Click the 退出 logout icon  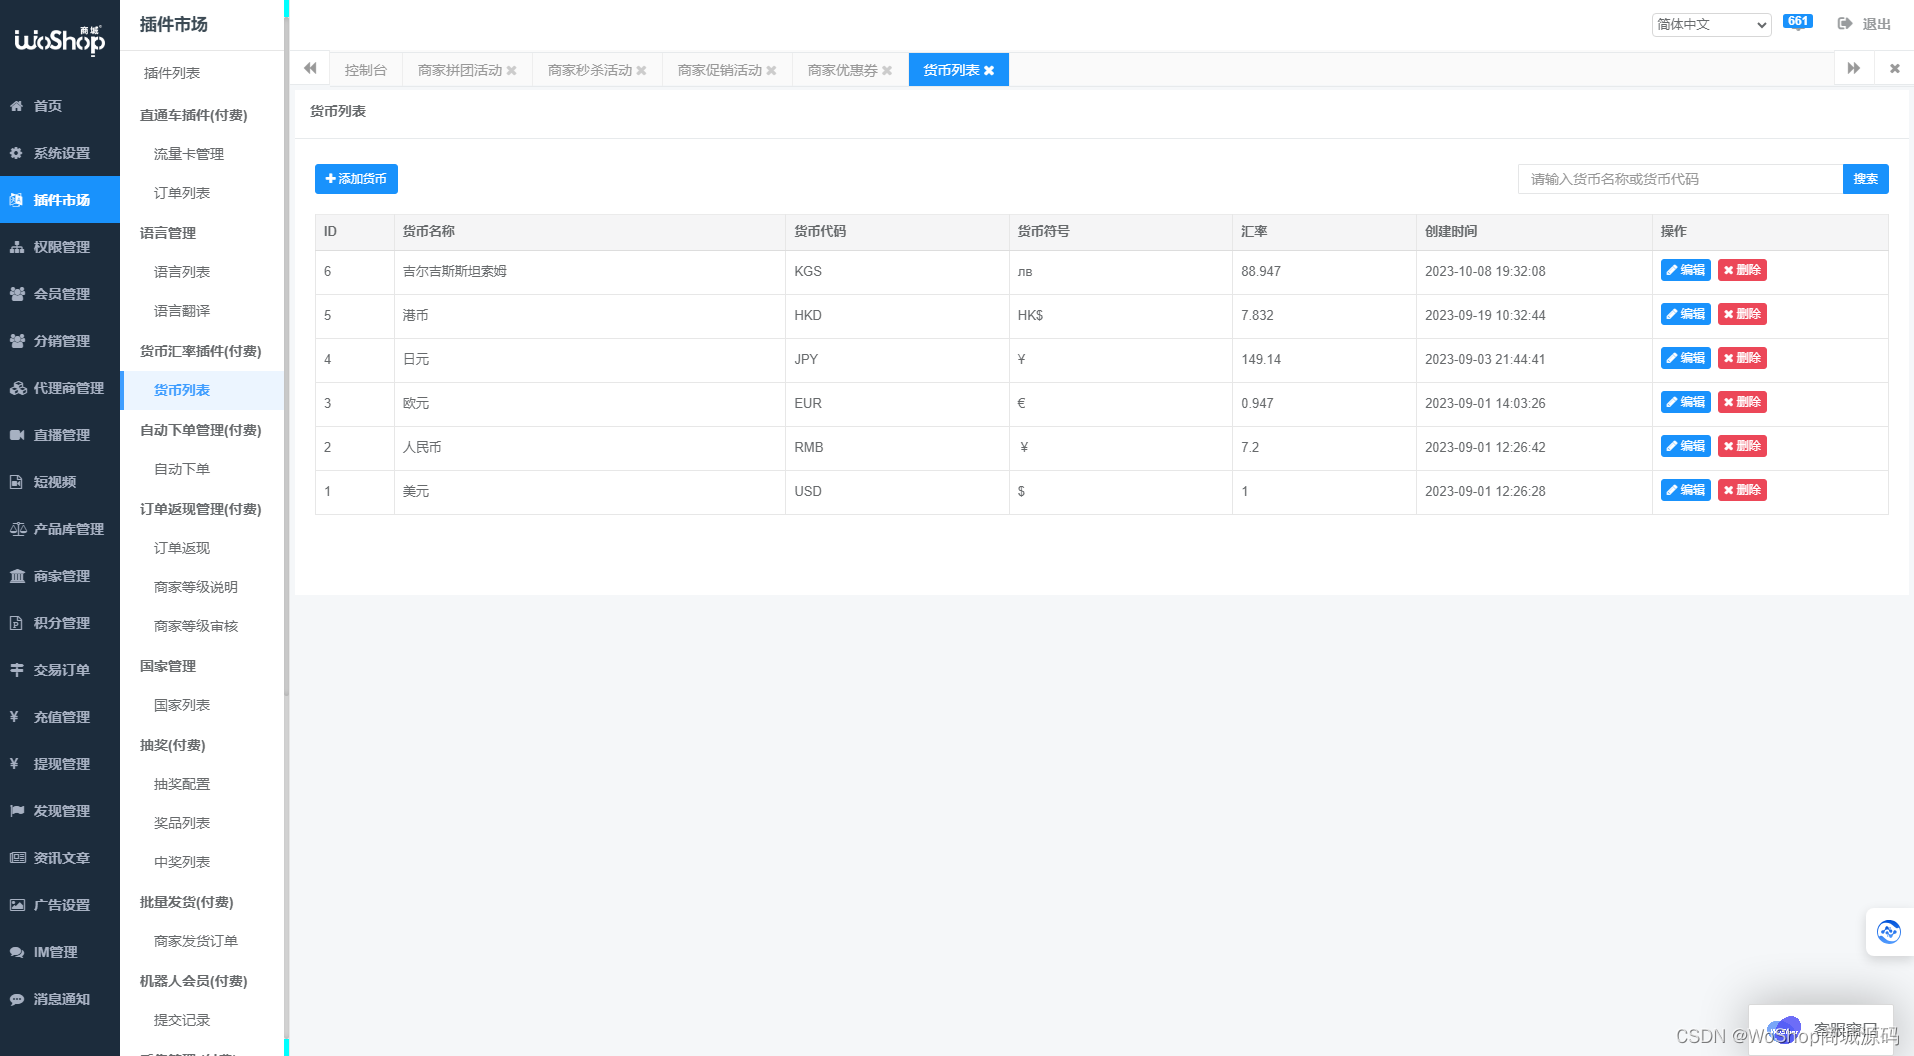[1845, 24]
